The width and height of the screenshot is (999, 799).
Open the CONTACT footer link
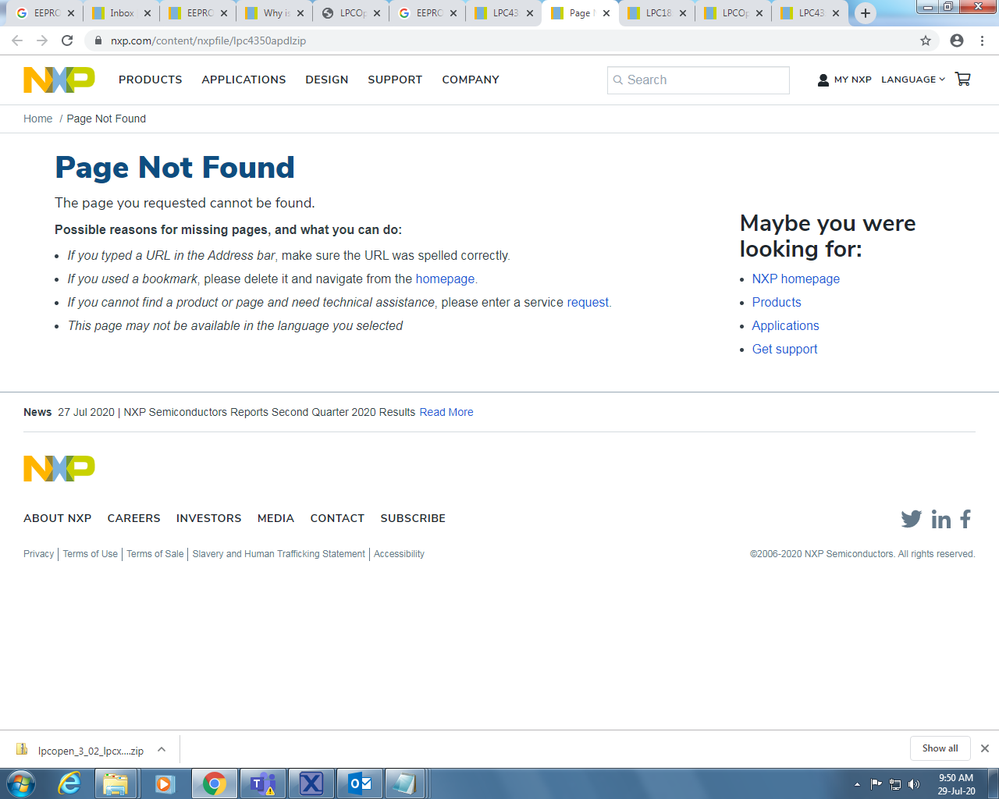337,519
